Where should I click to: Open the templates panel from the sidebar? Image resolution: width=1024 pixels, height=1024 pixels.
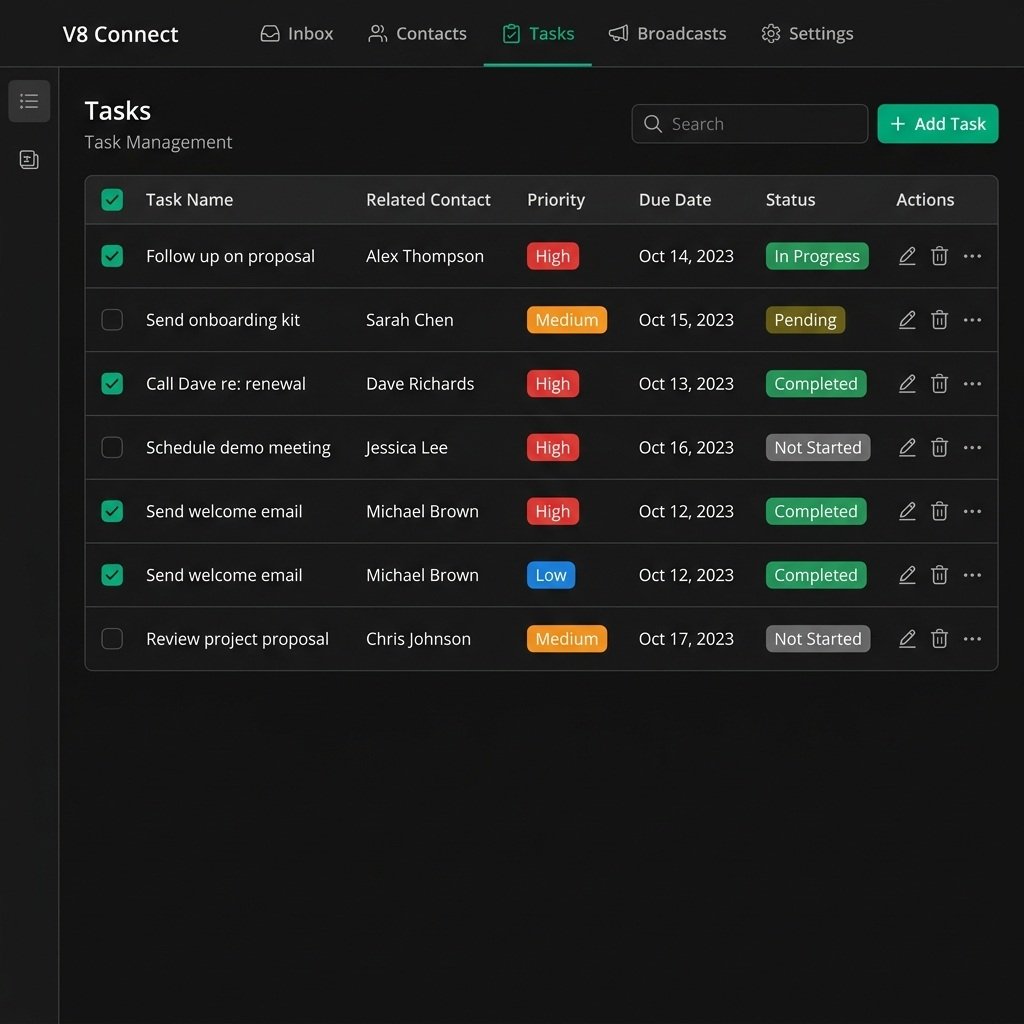pyautogui.click(x=29, y=159)
